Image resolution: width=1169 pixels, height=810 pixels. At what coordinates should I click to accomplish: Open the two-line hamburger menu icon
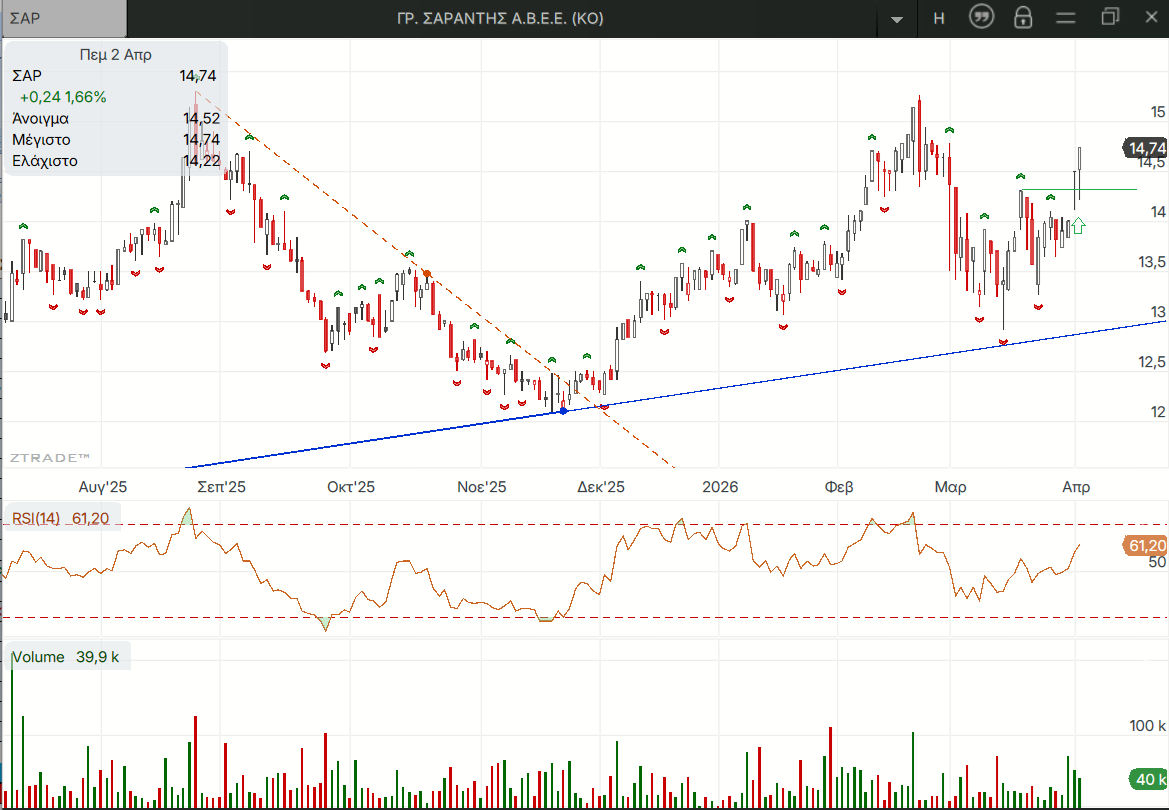[1066, 18]
